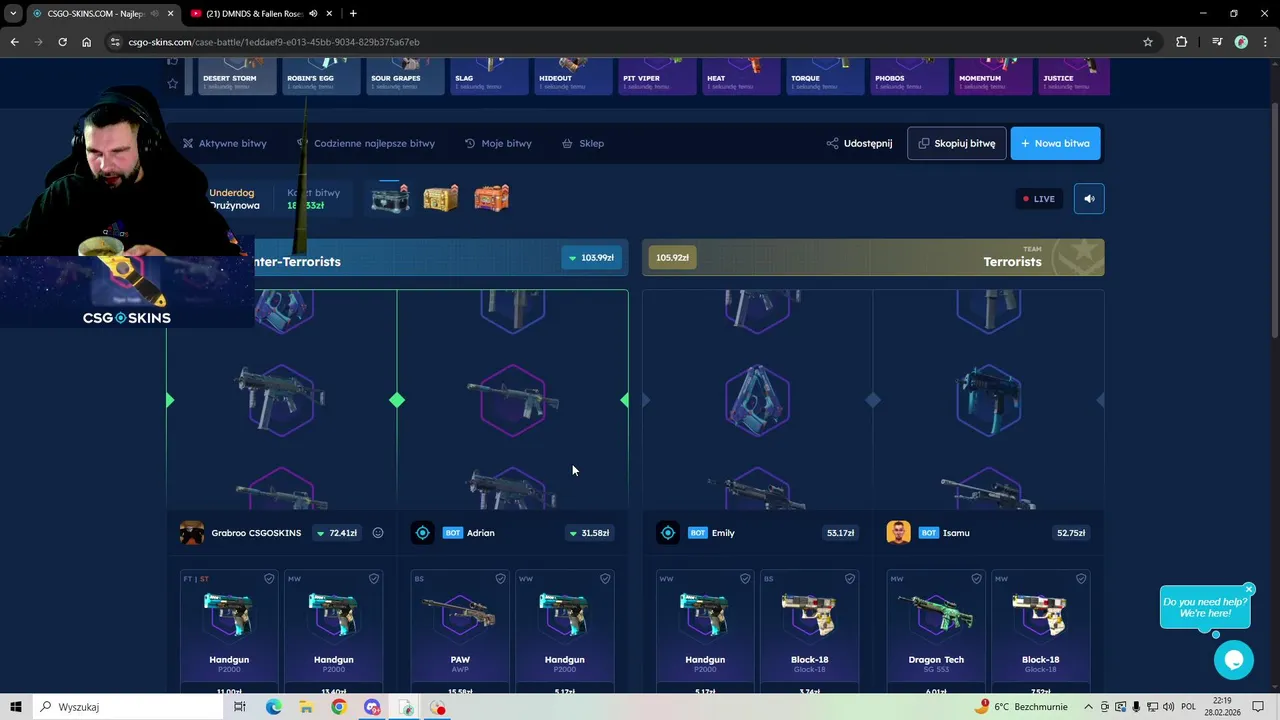Click Grabroo's 72.41zł total badge
Screen dimensions: 1280x720
336,533
